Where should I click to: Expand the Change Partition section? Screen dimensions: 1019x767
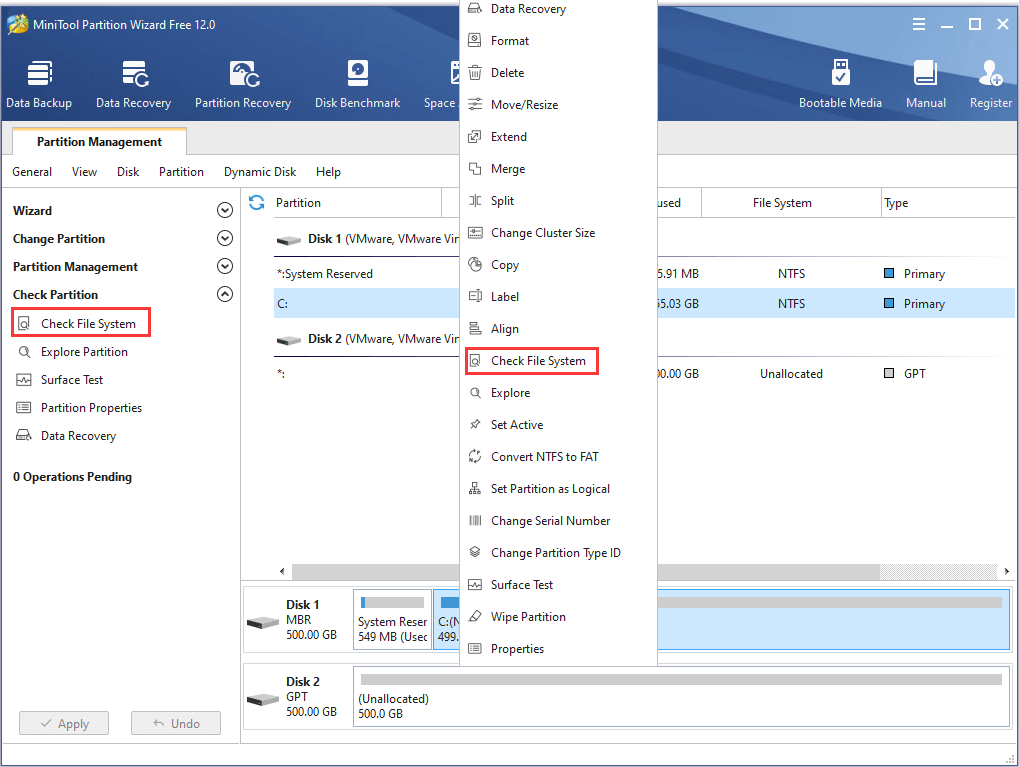pyautogui.click(x=225, y=239)
